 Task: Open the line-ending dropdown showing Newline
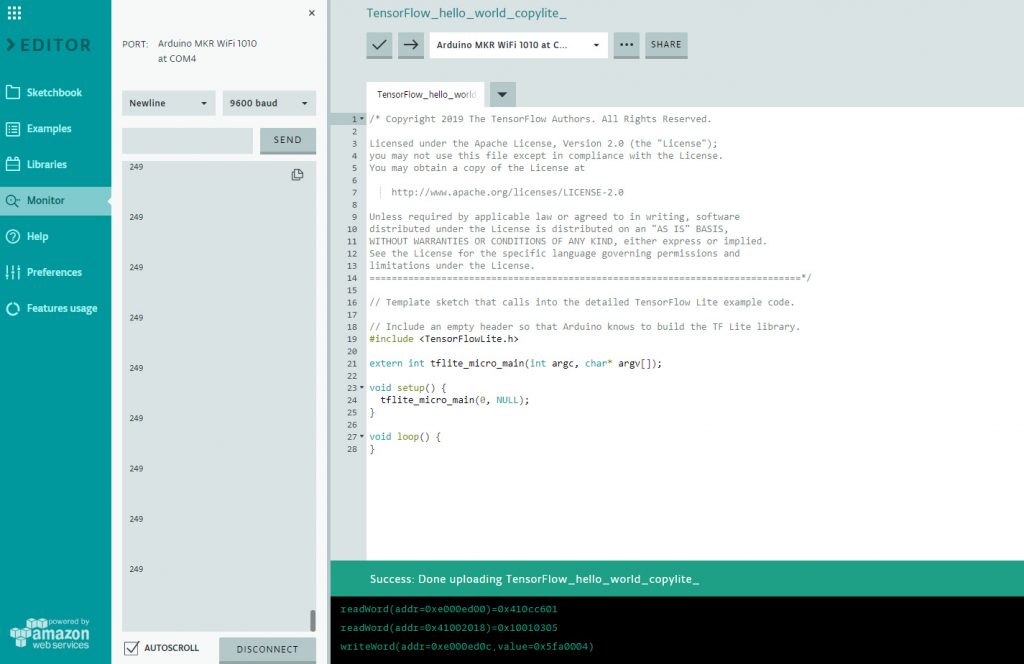[168, 103]
